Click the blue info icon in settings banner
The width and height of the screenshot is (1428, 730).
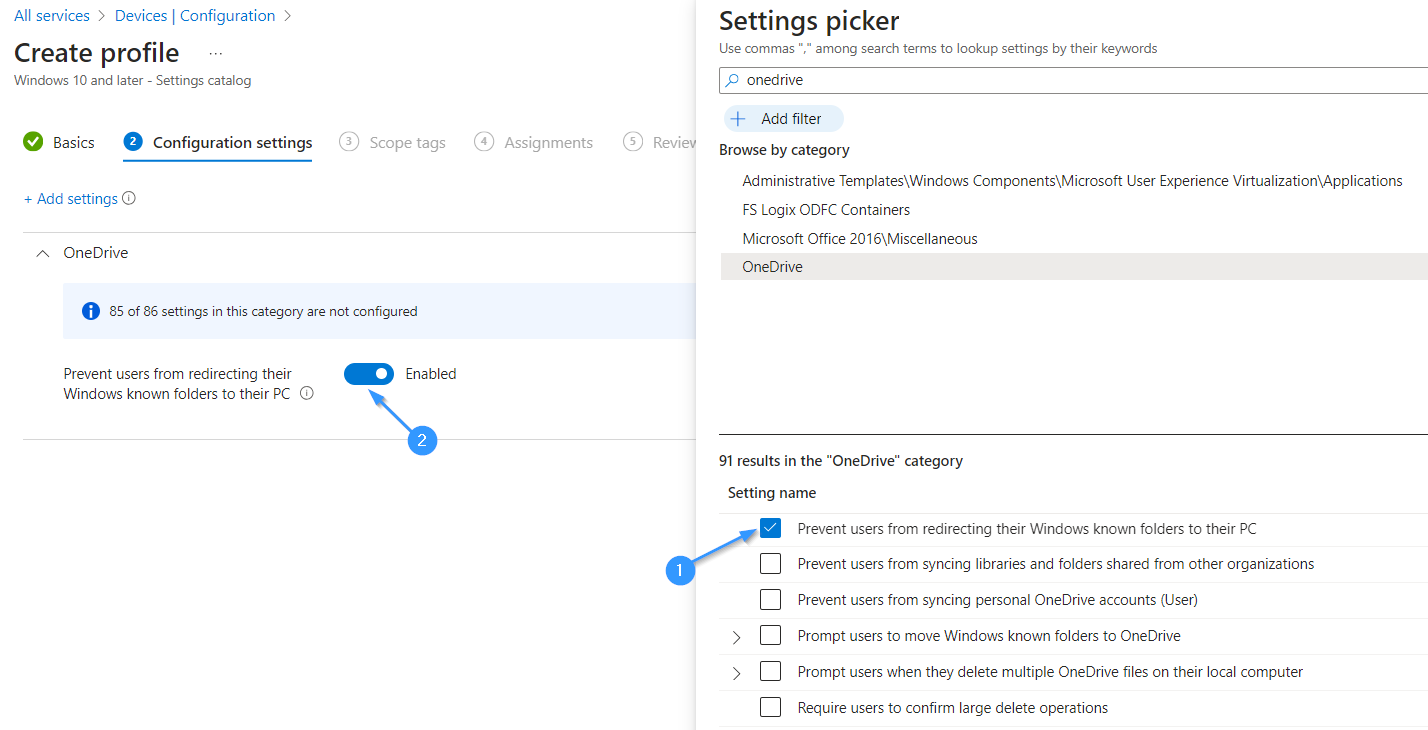(90, 311)
